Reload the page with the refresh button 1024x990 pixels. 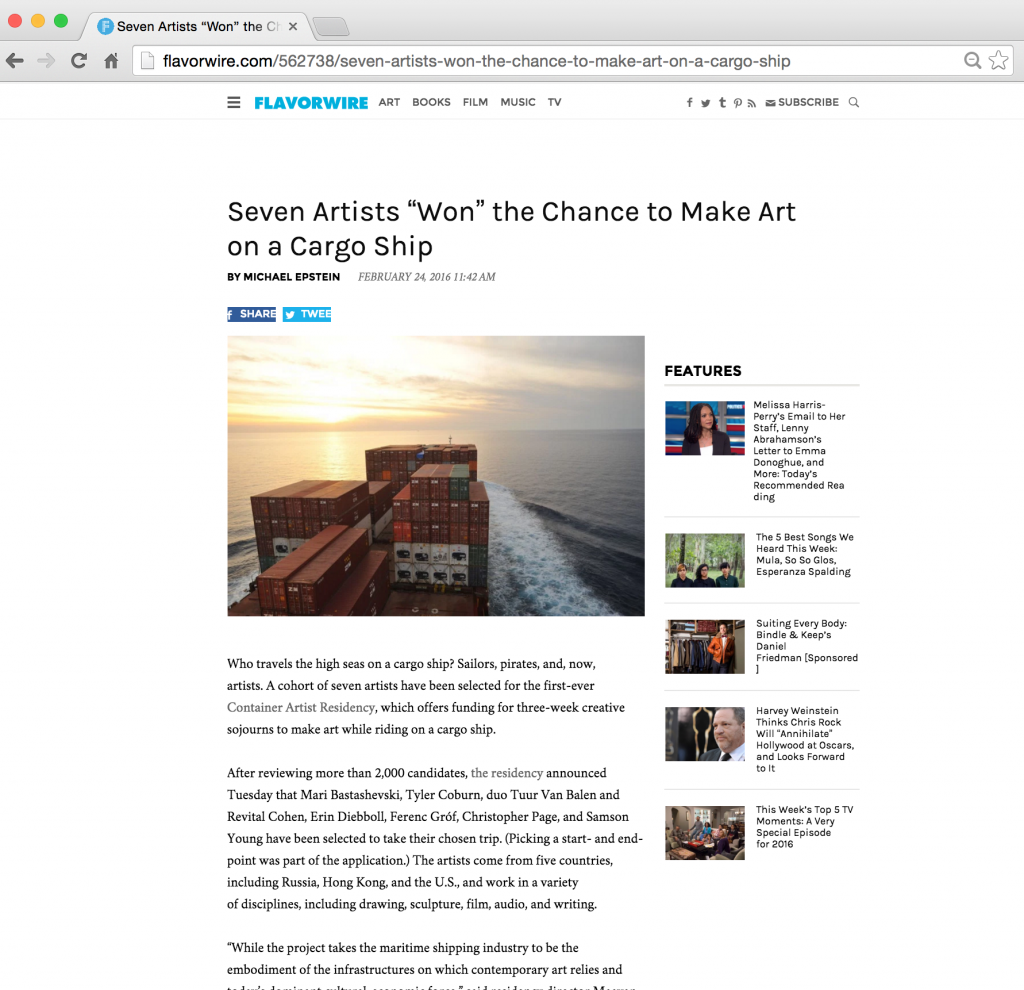click(79, 61)
